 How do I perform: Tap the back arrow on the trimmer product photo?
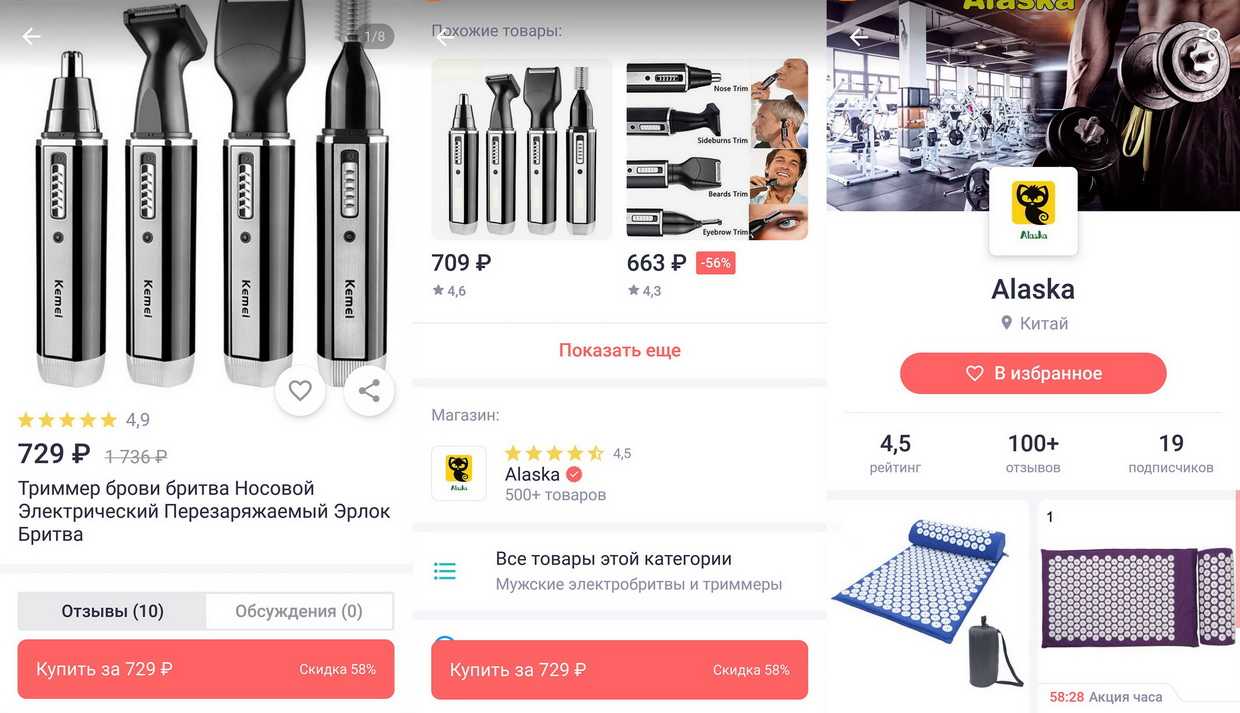tap(32, 37)
